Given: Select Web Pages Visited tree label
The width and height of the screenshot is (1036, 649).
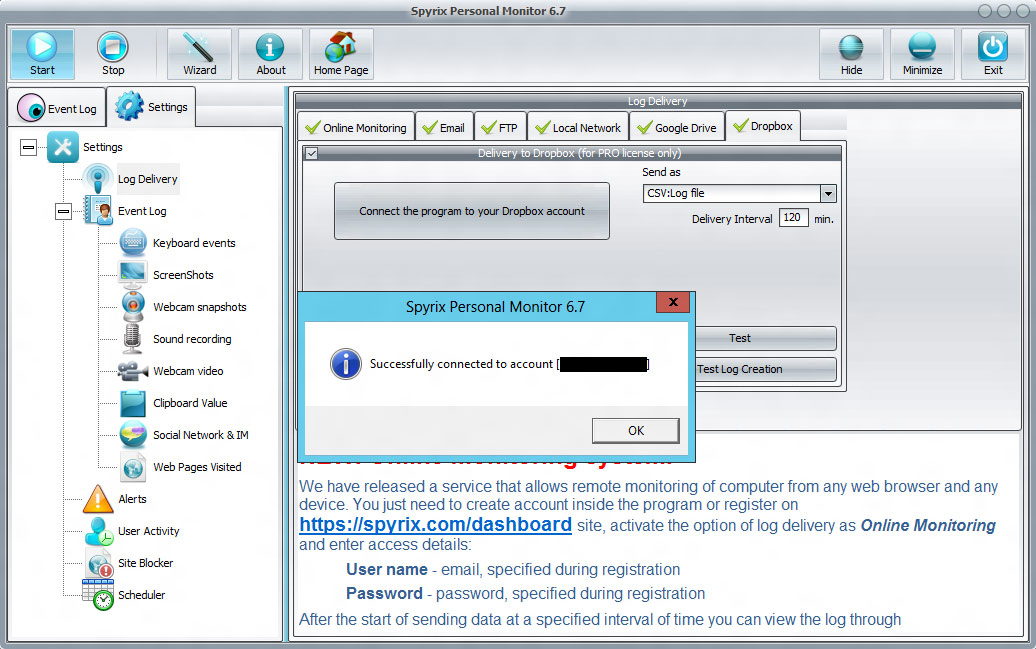Looking at the screenshot, I should [197, 467].
